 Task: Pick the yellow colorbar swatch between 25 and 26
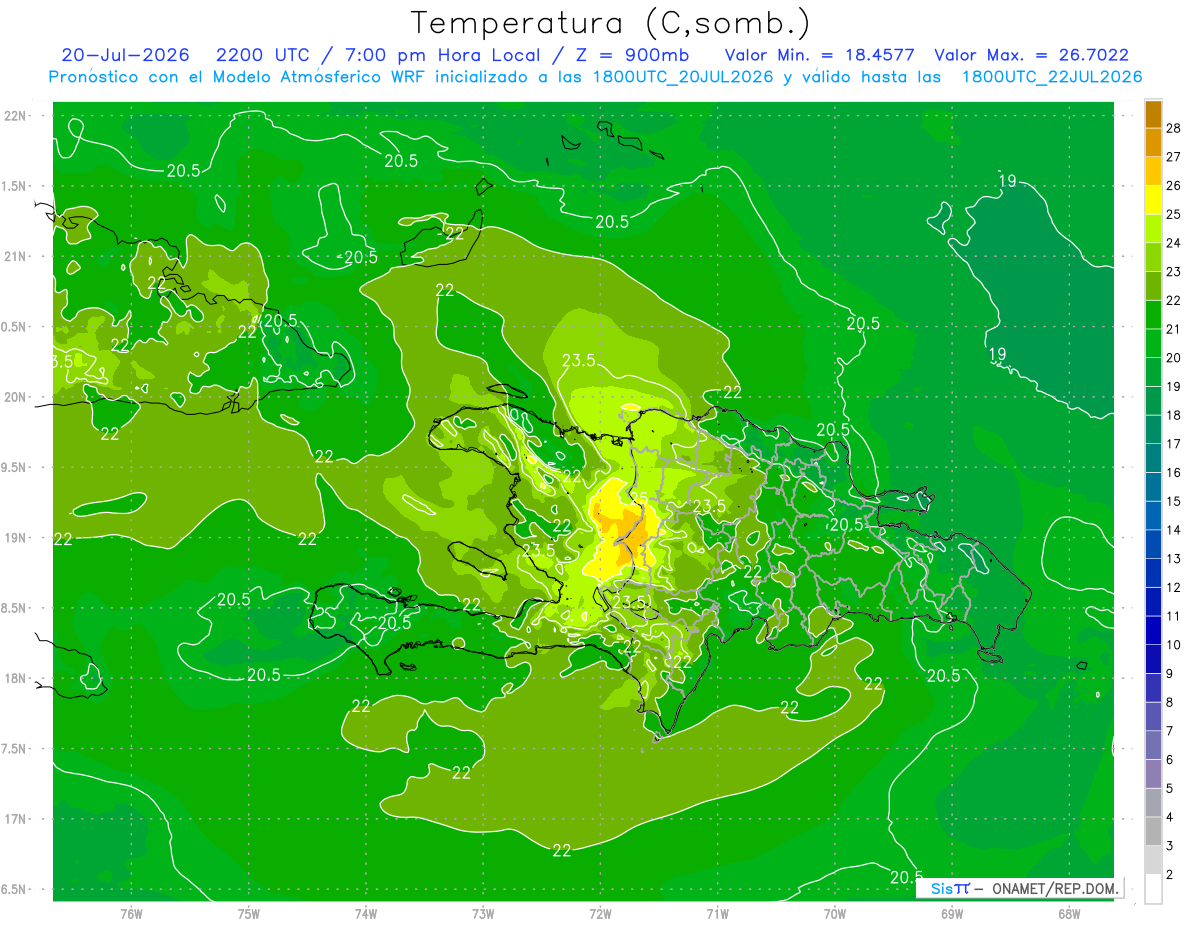[x=1153, y=200]
